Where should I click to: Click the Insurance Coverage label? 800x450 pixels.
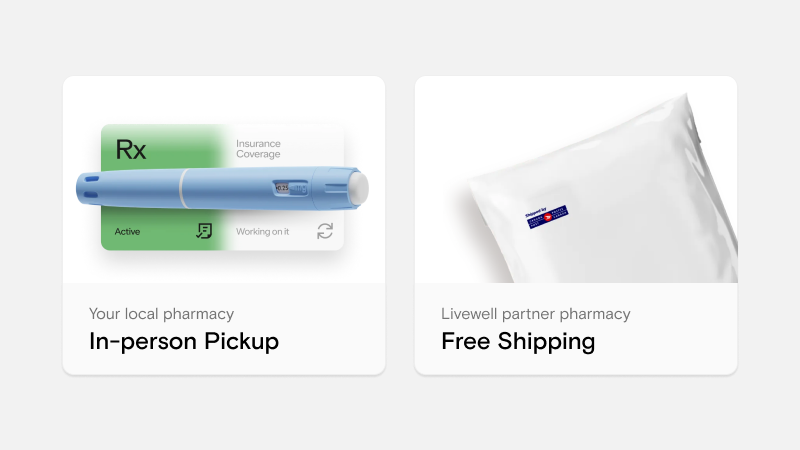tap(258, 149)
